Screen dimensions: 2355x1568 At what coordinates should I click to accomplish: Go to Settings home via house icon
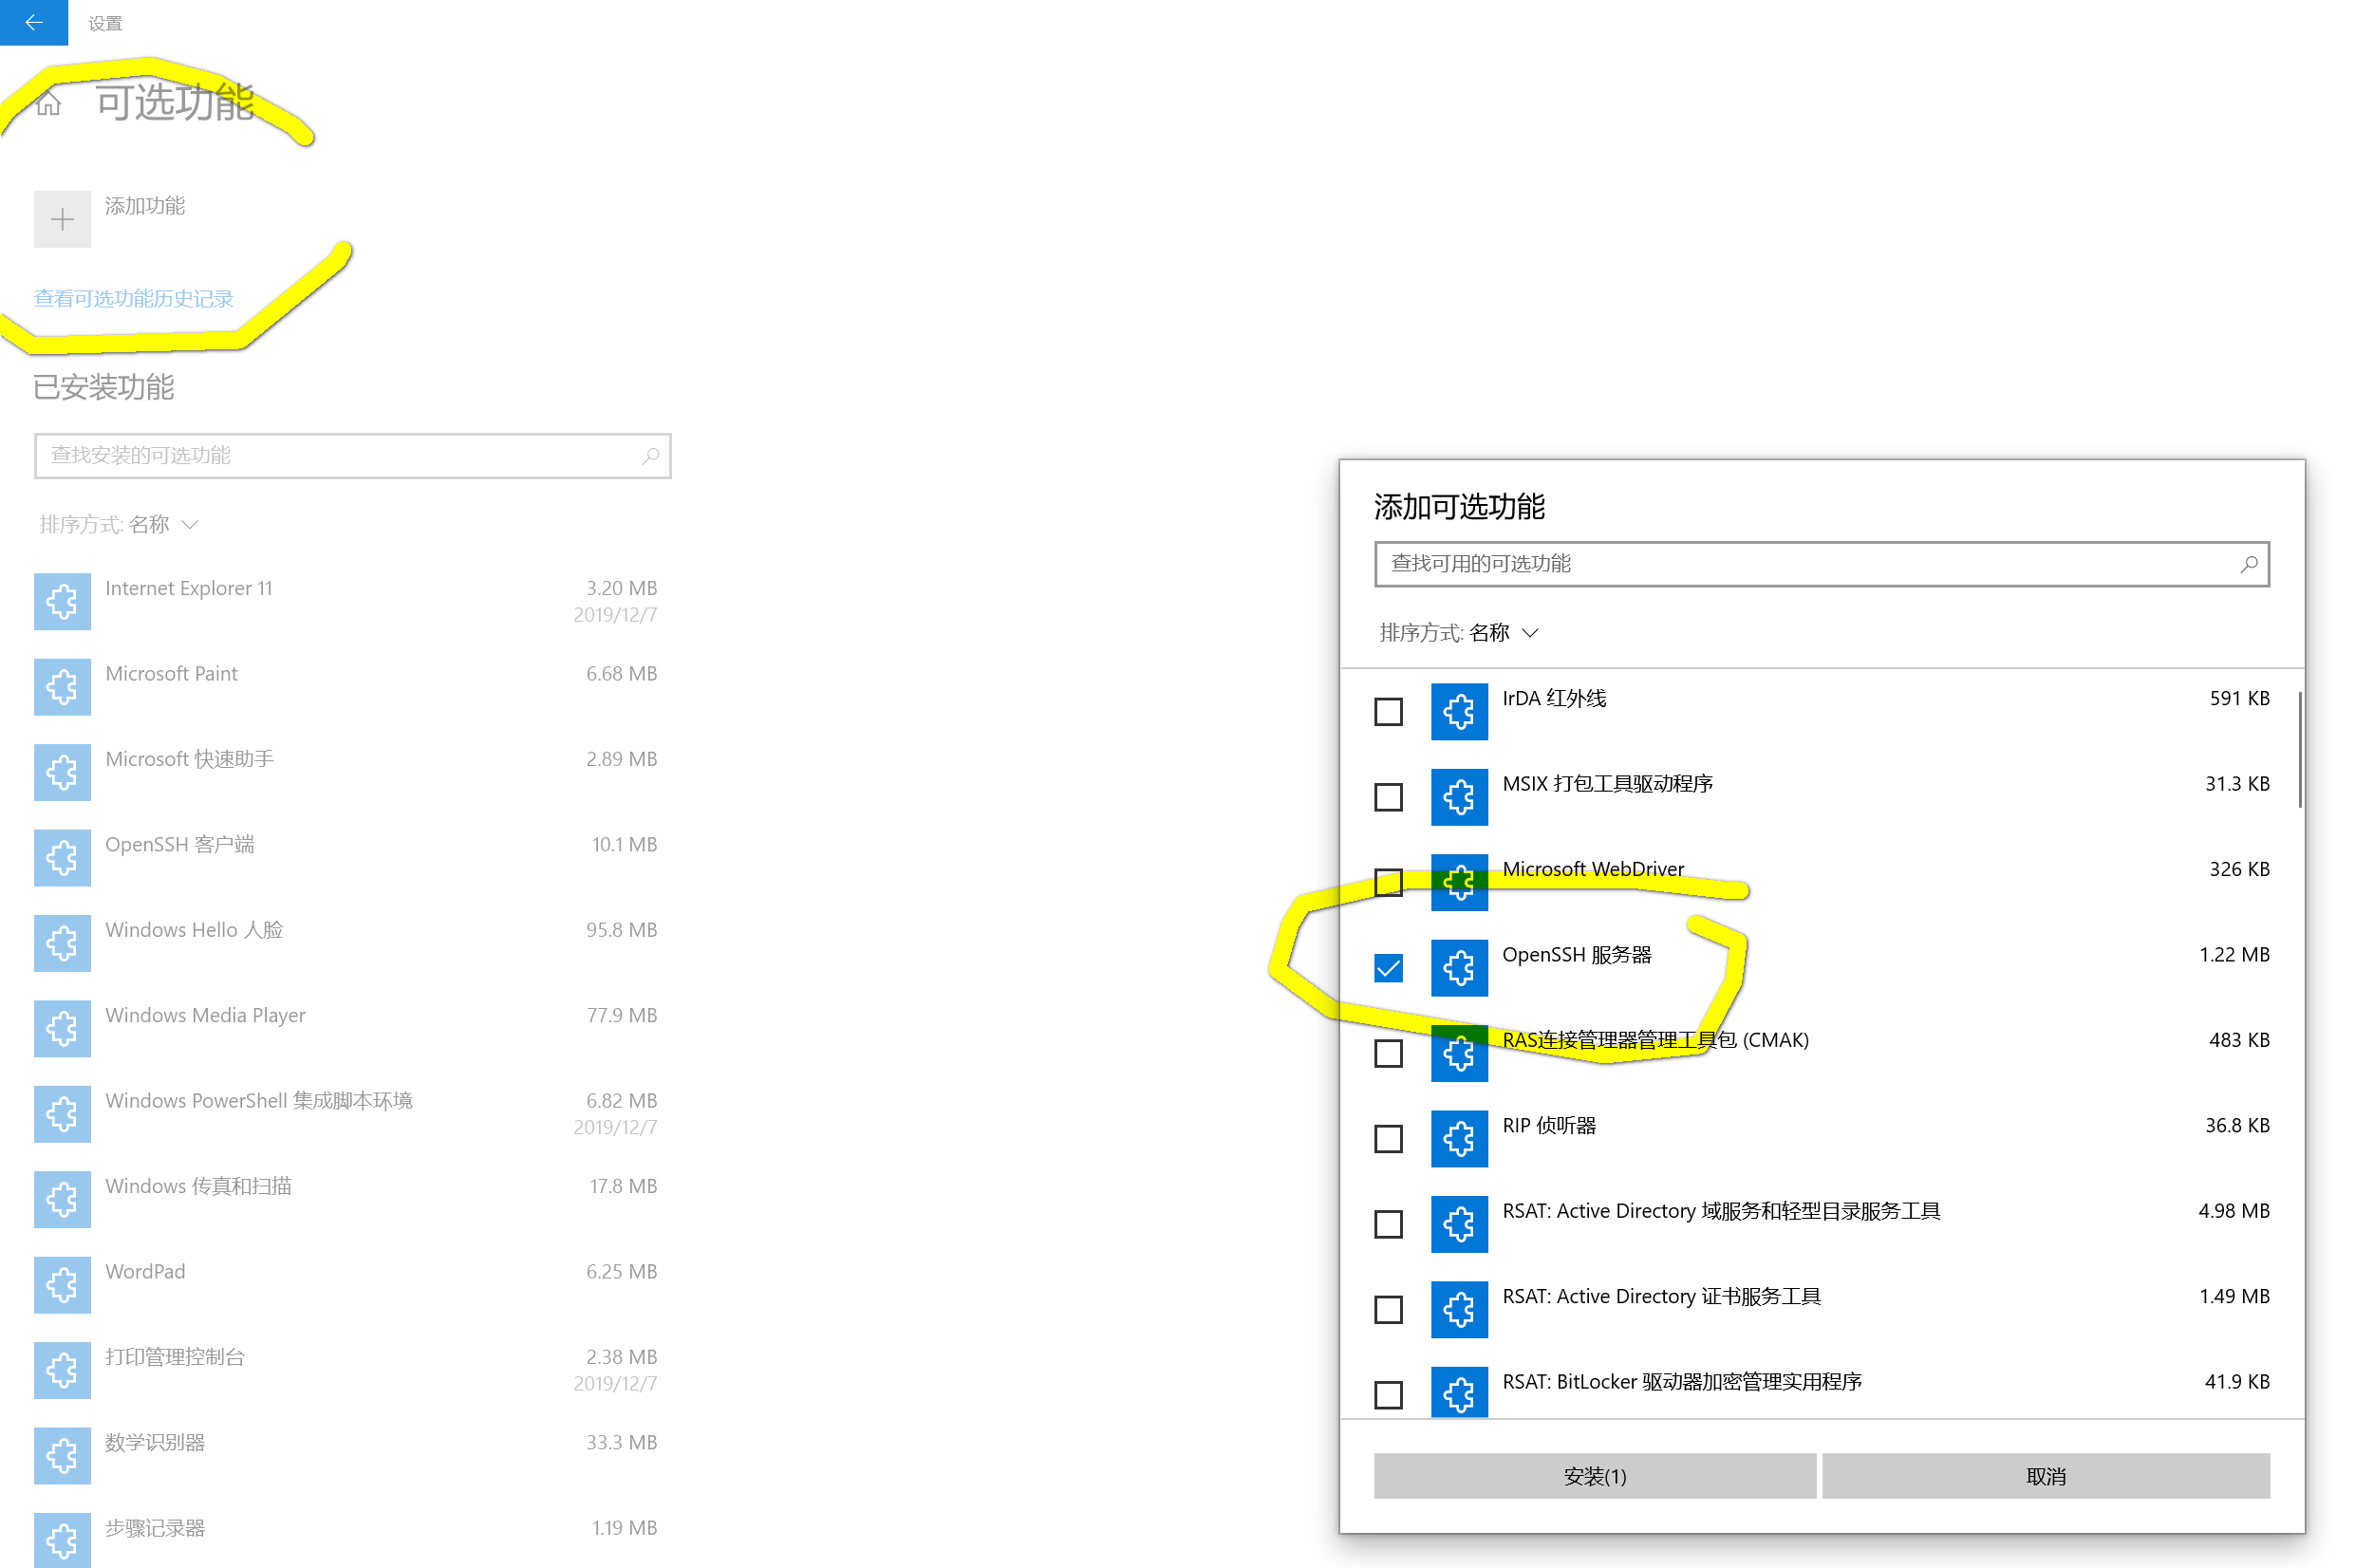point(48,103)
